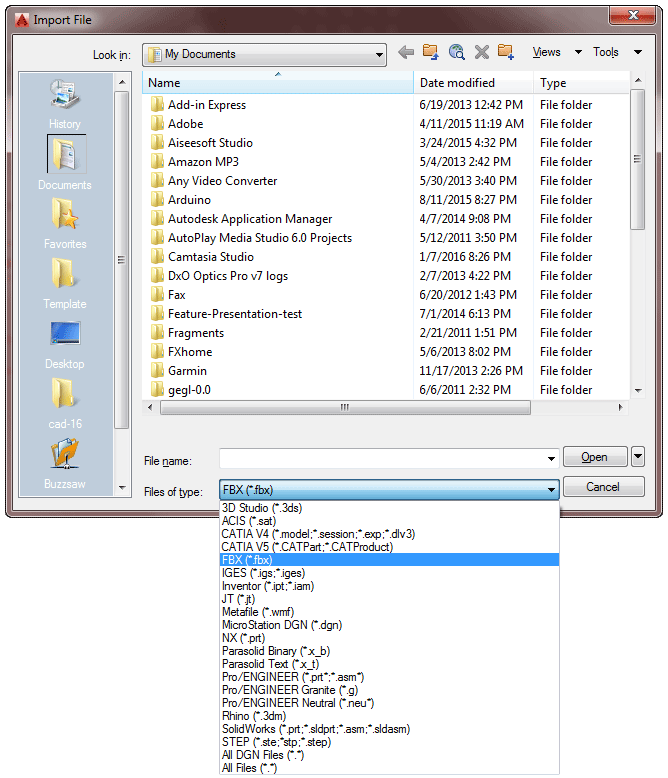Choose 3D Studio (*.3ds) file type

point(389,508)
